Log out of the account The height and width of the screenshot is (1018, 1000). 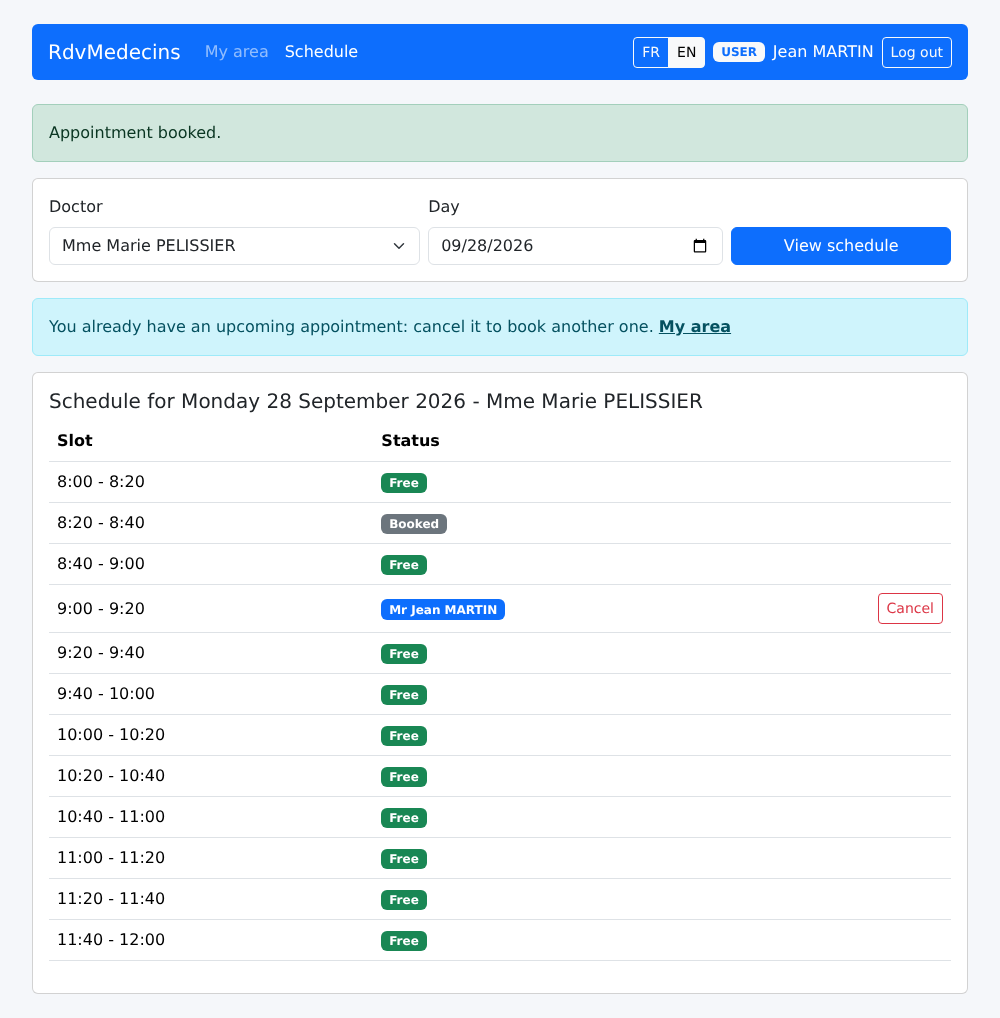point(917,52)
